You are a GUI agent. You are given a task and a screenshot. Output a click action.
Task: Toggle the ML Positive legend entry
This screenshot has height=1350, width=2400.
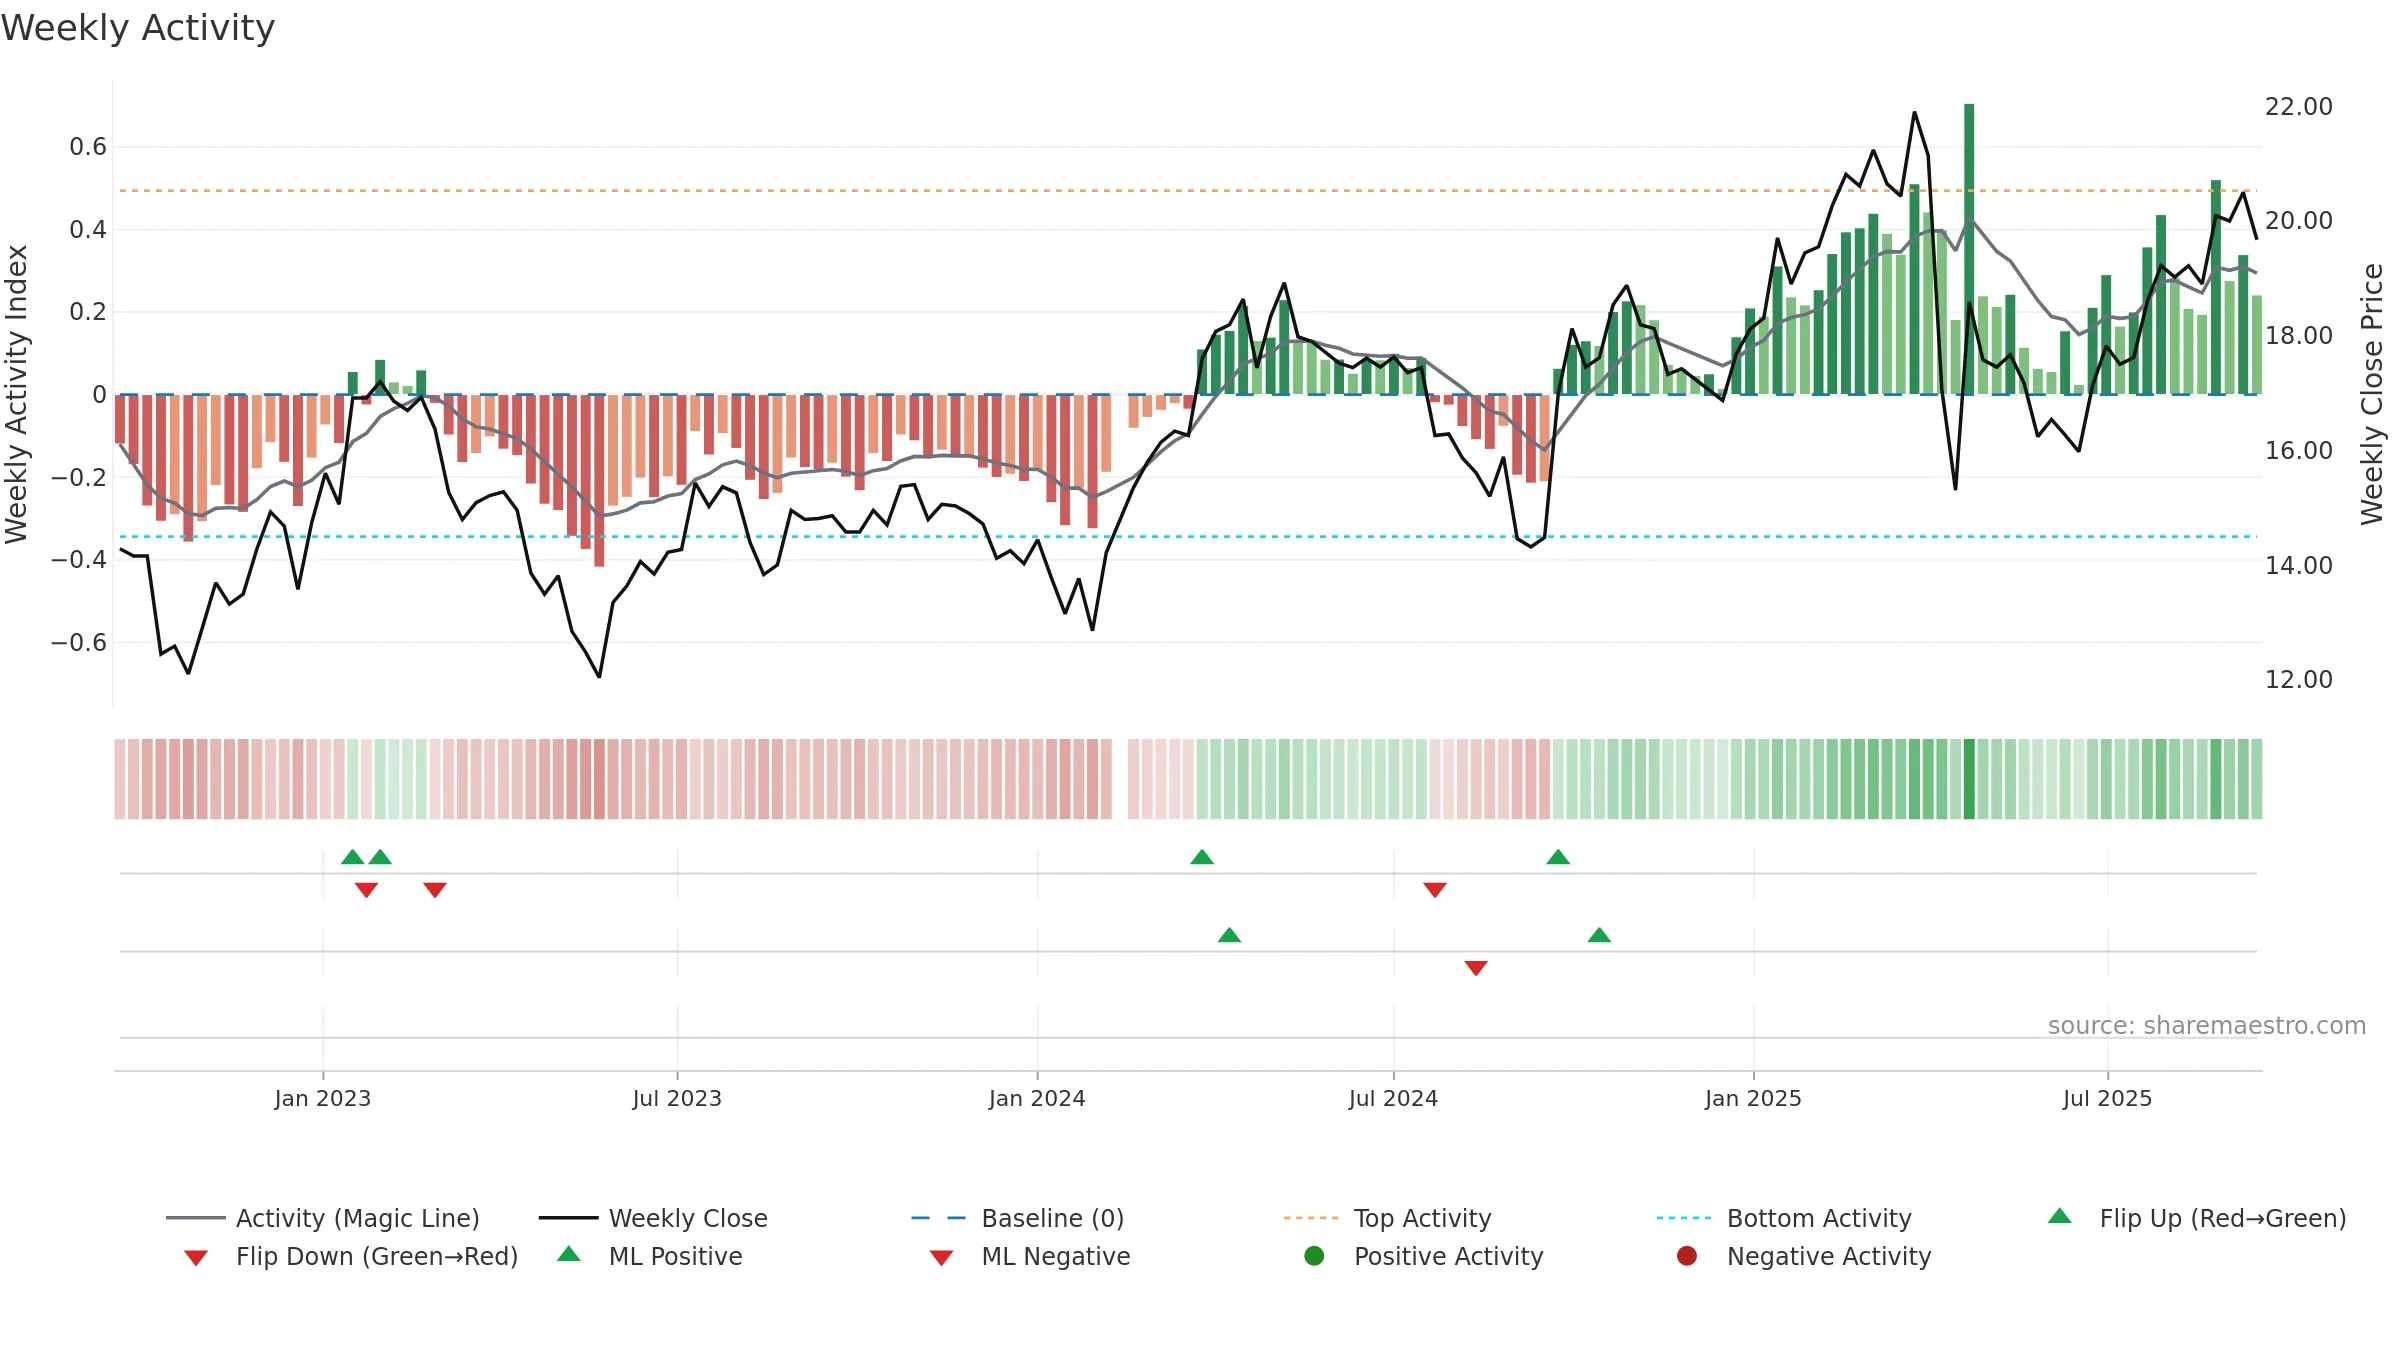[x=650, y=1256]
